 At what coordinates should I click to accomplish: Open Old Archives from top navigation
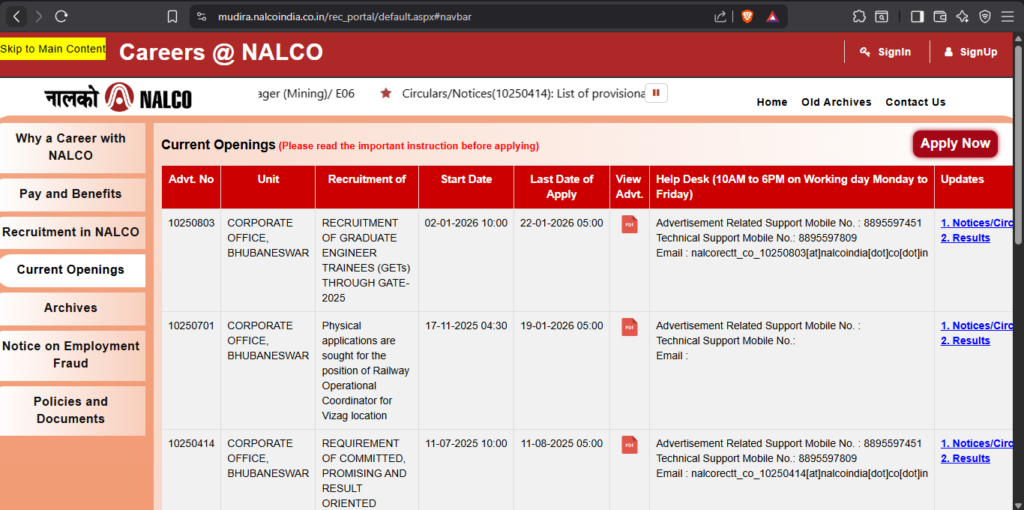point(836,102)
